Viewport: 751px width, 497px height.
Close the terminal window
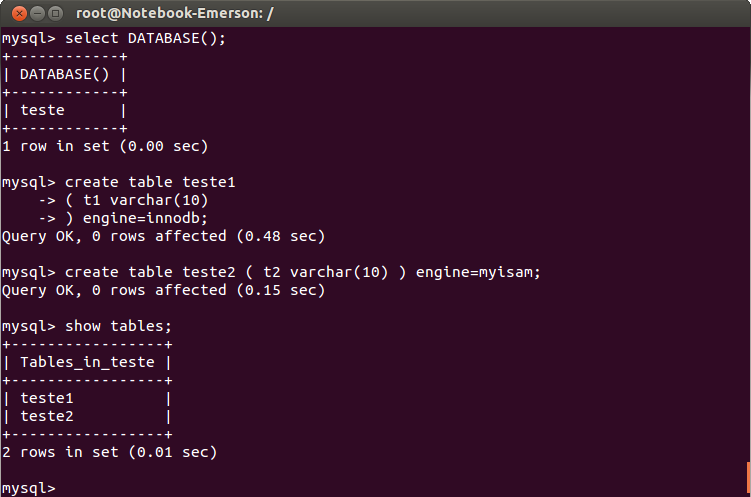coord(19,13)
